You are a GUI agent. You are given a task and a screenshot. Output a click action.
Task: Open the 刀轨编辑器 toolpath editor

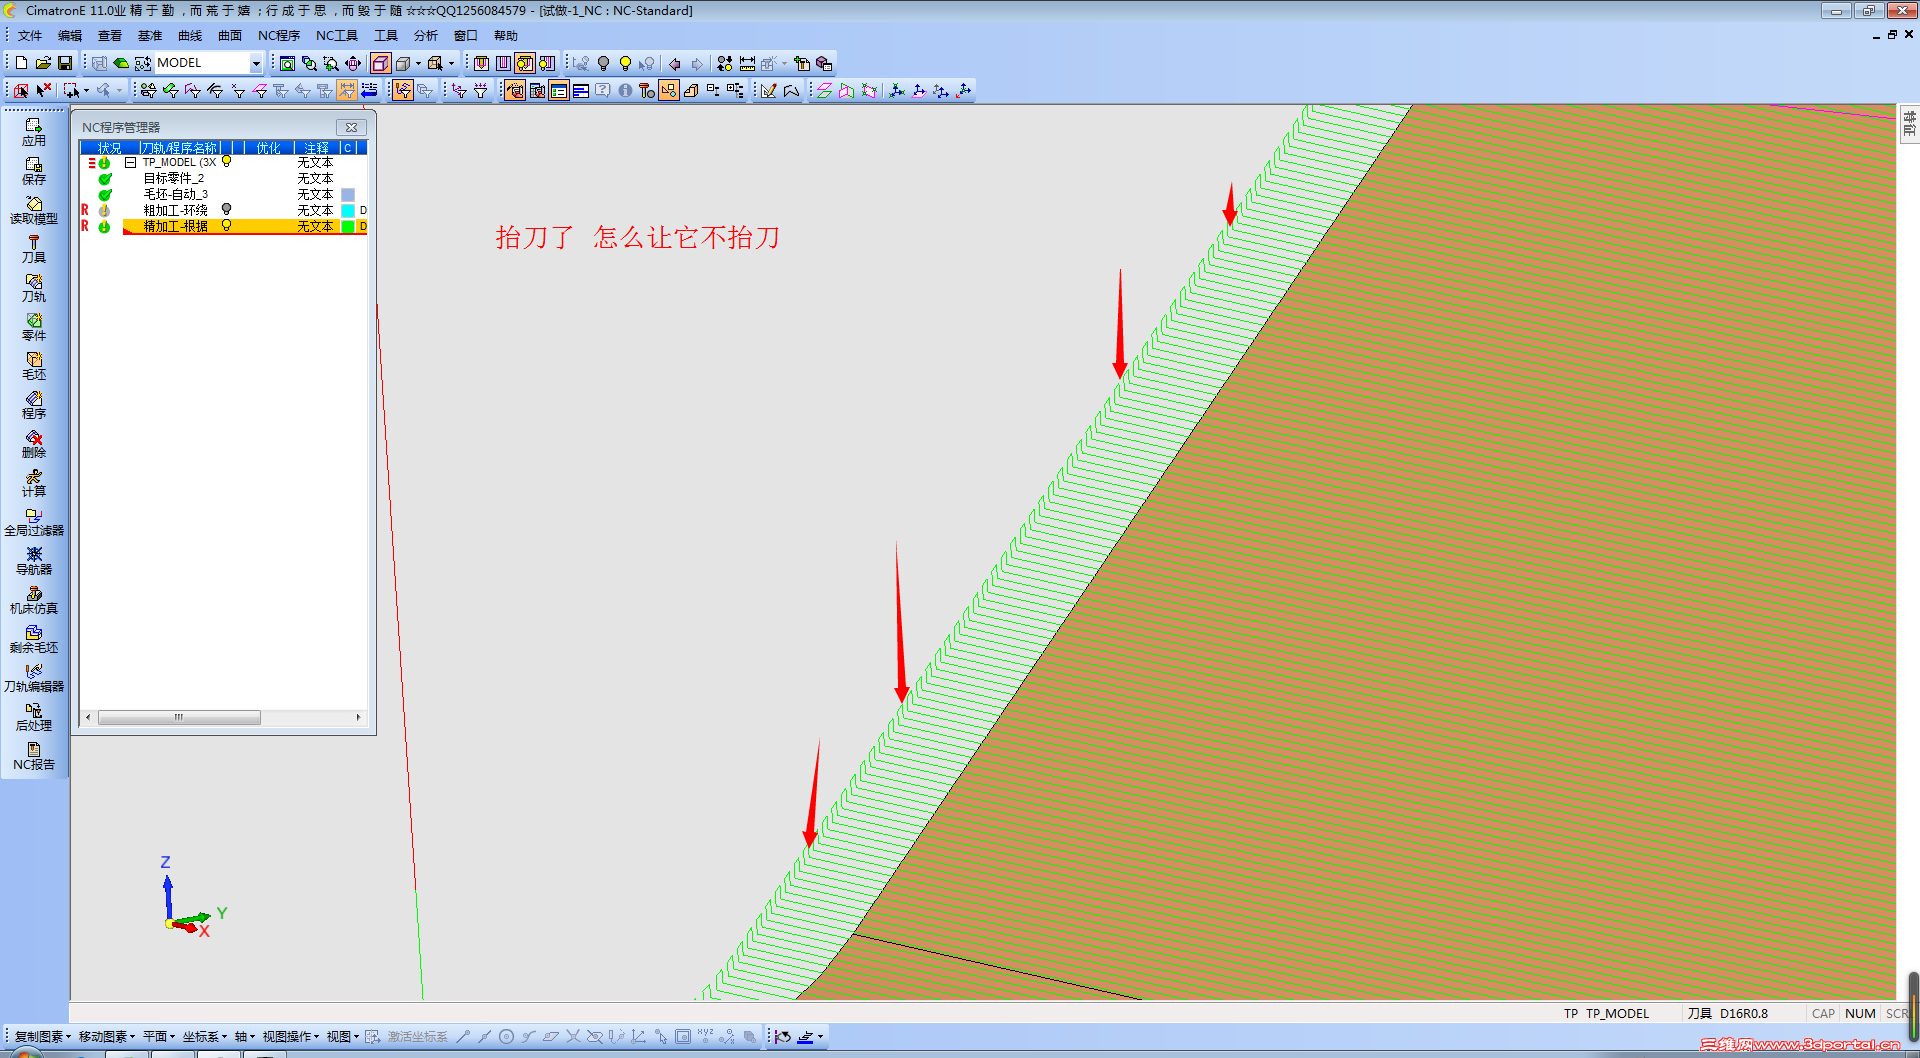click(x=34, y=678)
